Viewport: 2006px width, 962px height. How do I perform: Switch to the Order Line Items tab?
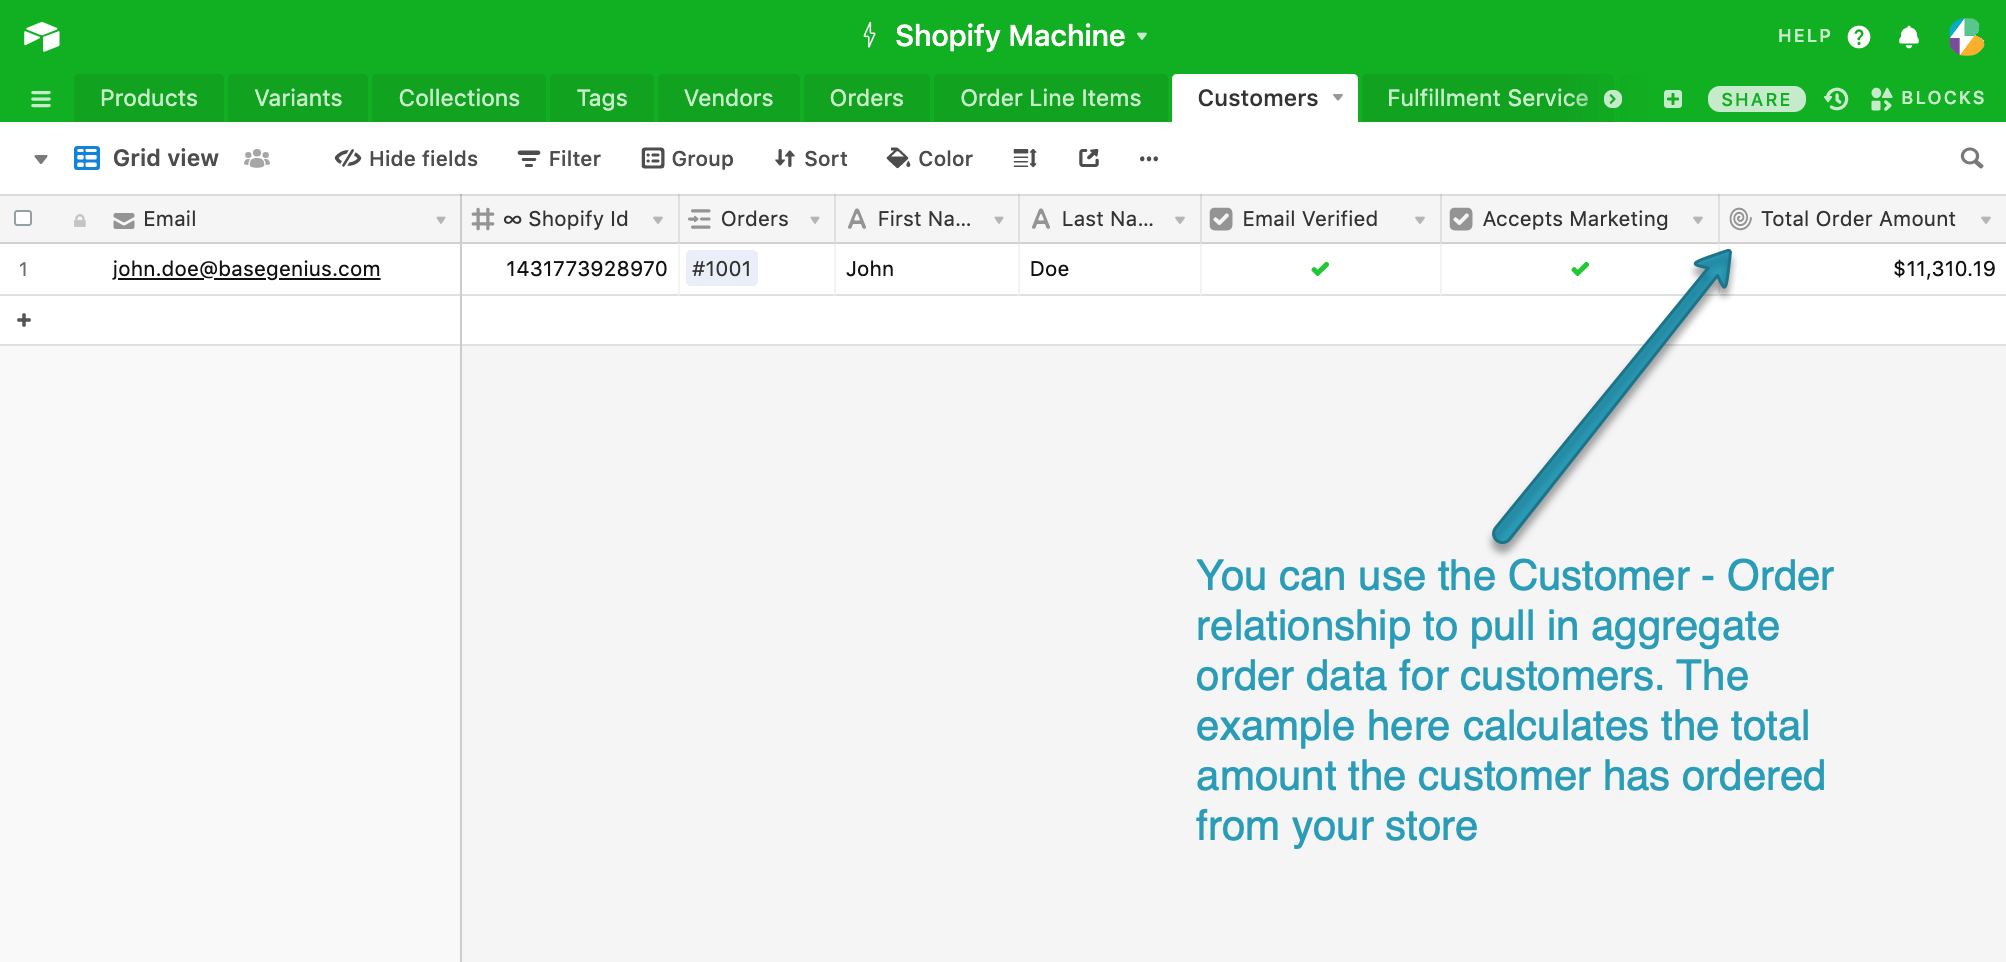click(1051, 98)
